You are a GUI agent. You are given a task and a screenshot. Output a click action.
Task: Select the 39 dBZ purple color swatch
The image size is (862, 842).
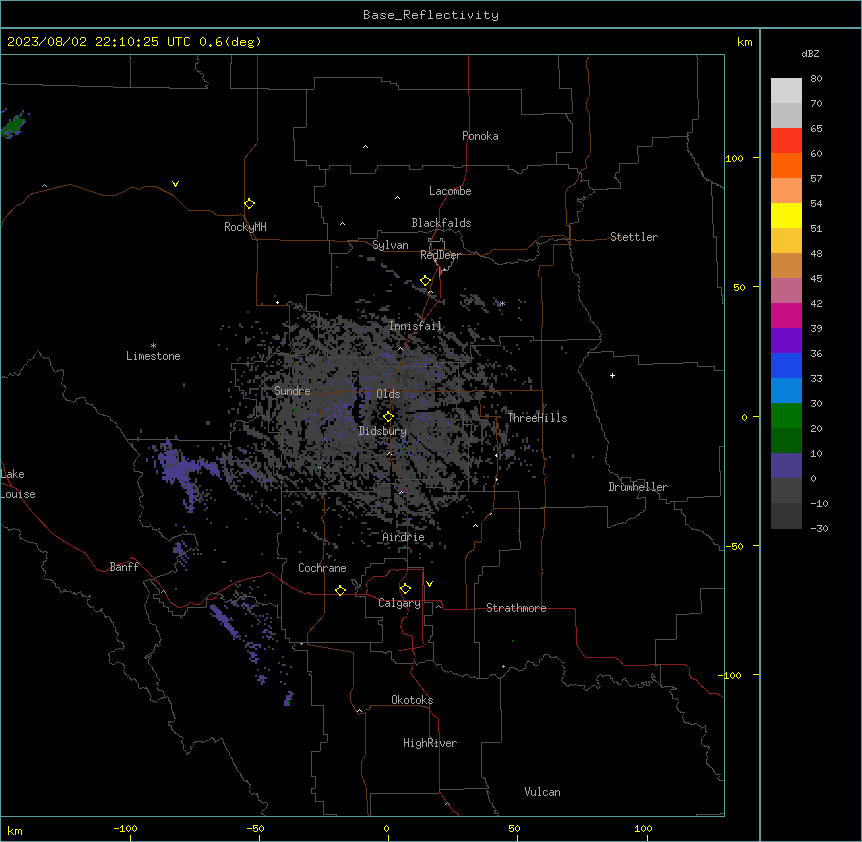coord(786,340)
